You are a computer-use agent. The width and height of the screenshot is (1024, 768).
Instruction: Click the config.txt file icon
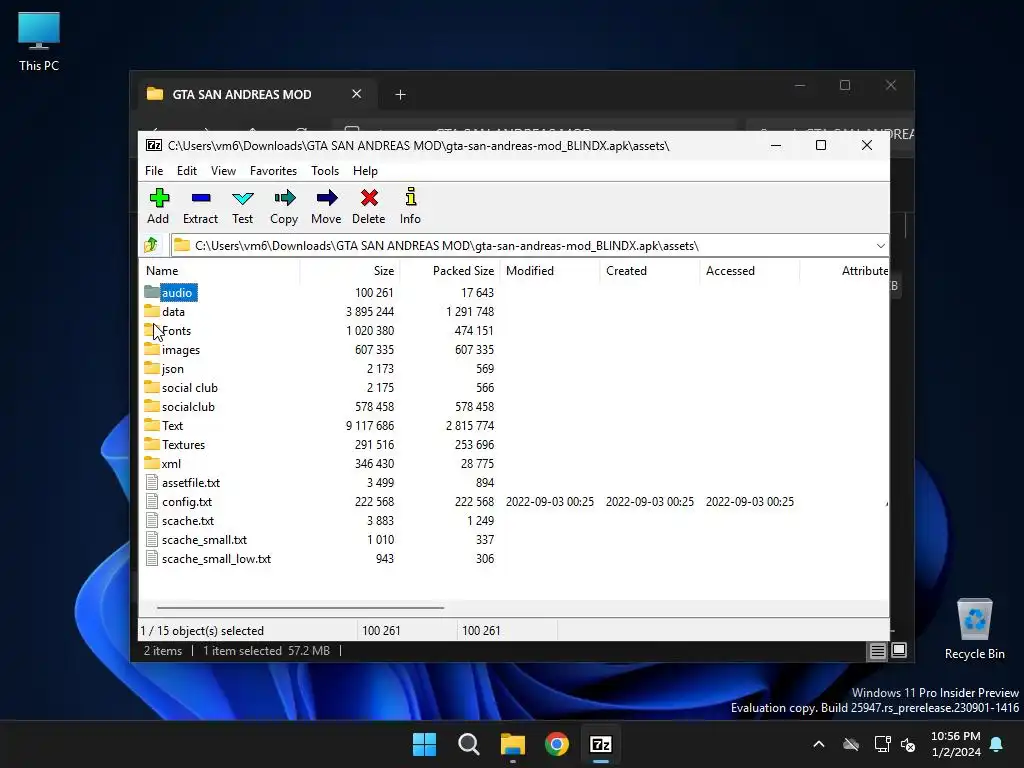152,502
